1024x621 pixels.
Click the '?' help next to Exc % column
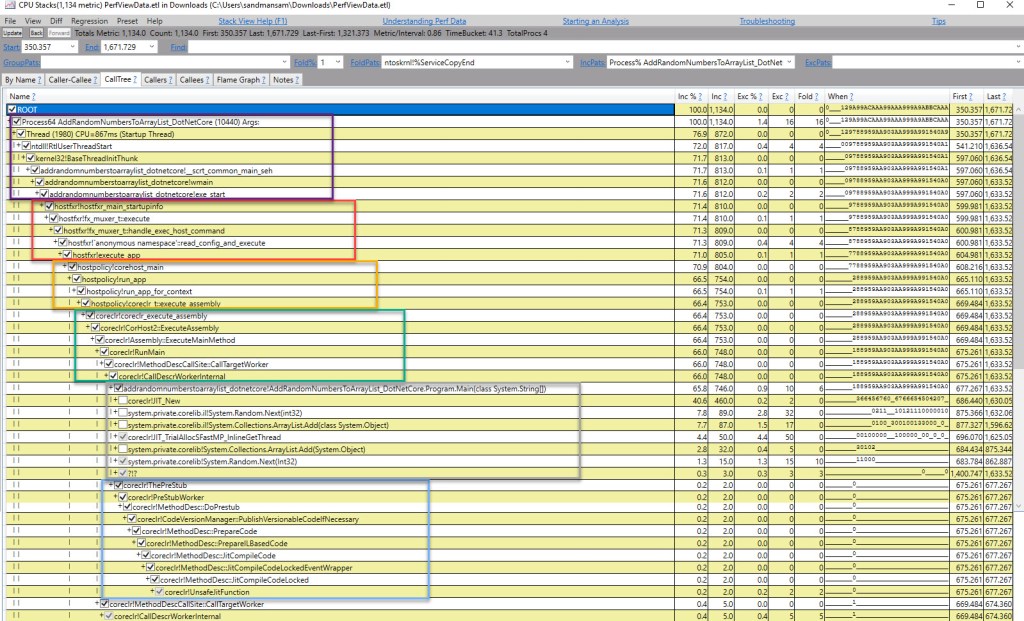(759, 96)
